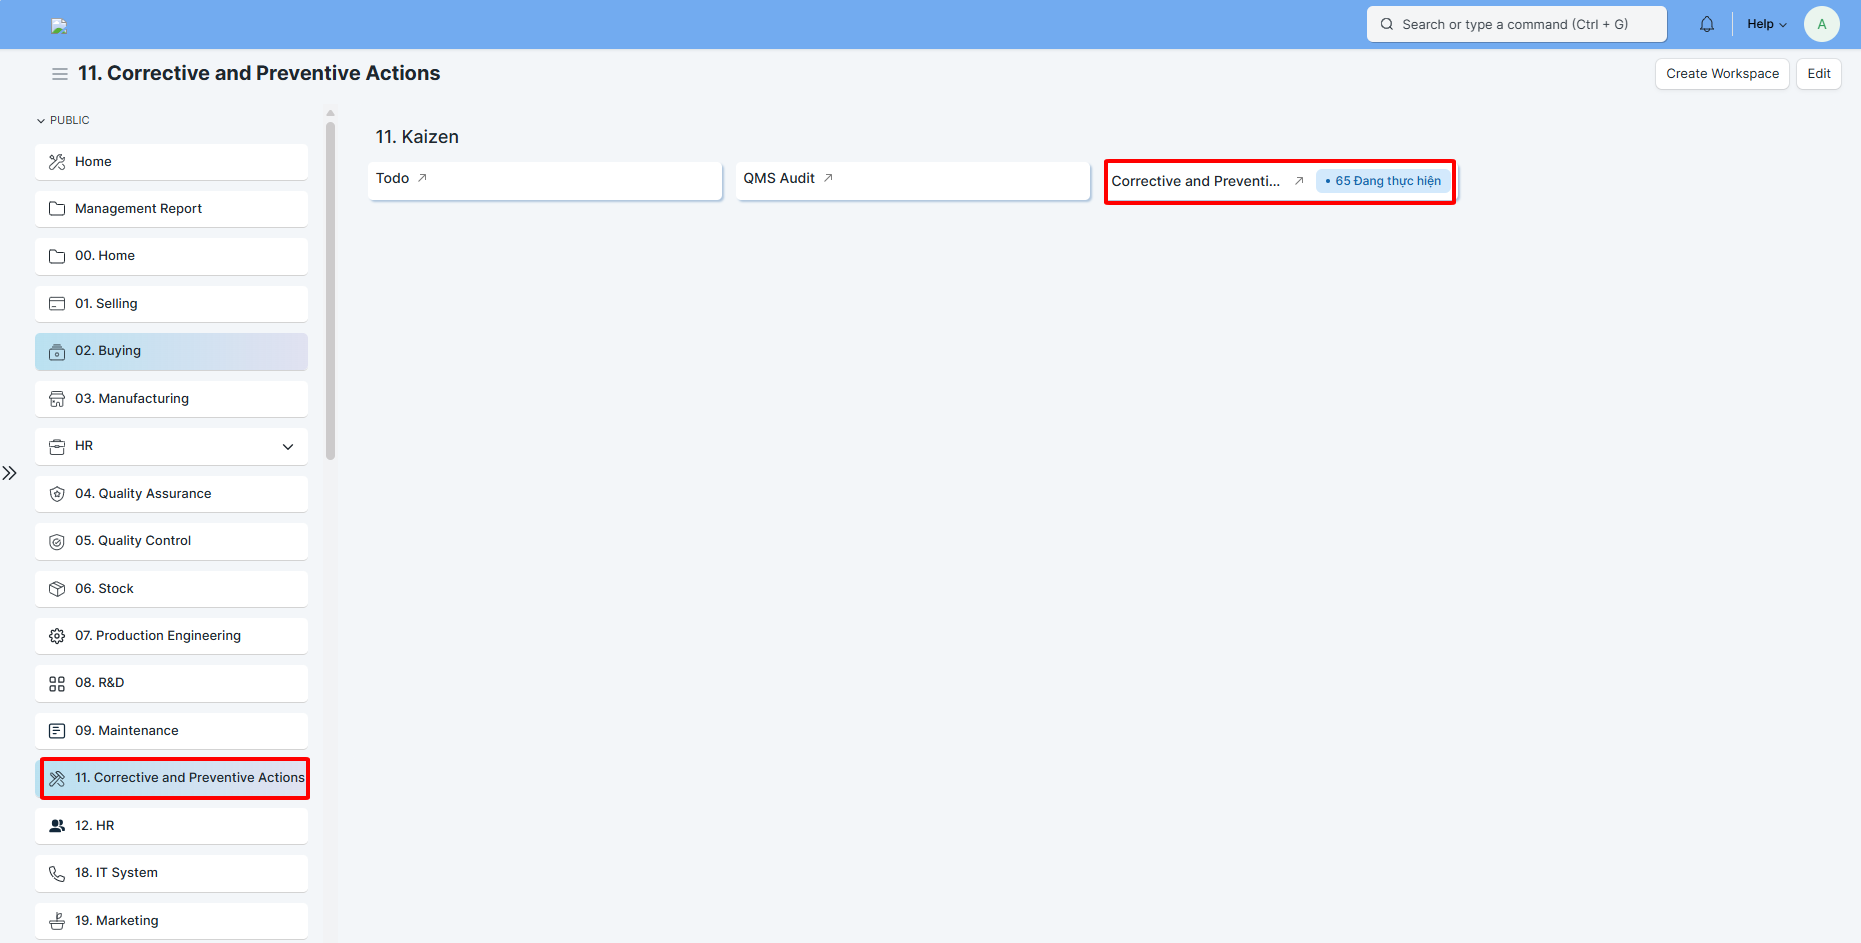Click the QMS Audit arrow icon
Viewport: 1861px width, 943px height.
[828, 178]
